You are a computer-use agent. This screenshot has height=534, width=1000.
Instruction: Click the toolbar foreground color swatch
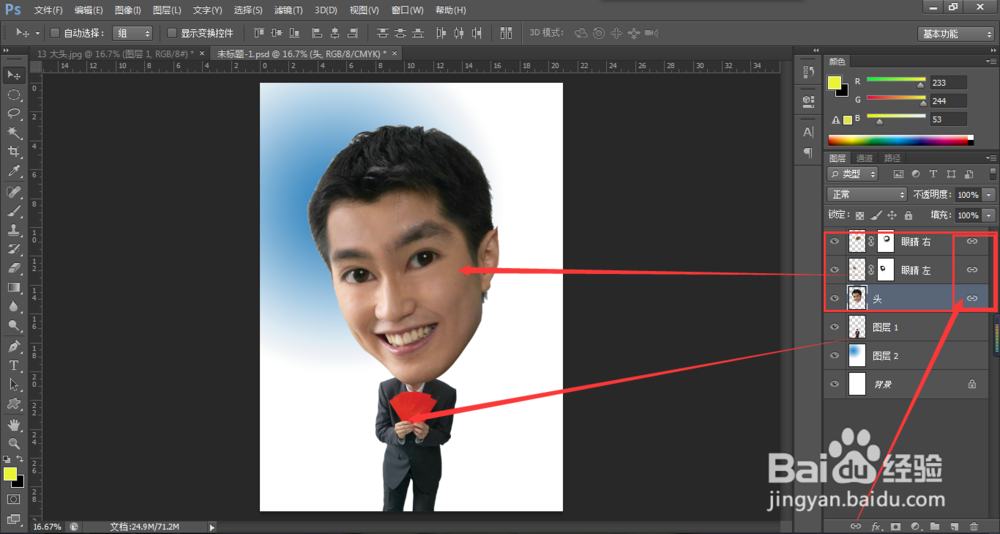pos(10,473)
